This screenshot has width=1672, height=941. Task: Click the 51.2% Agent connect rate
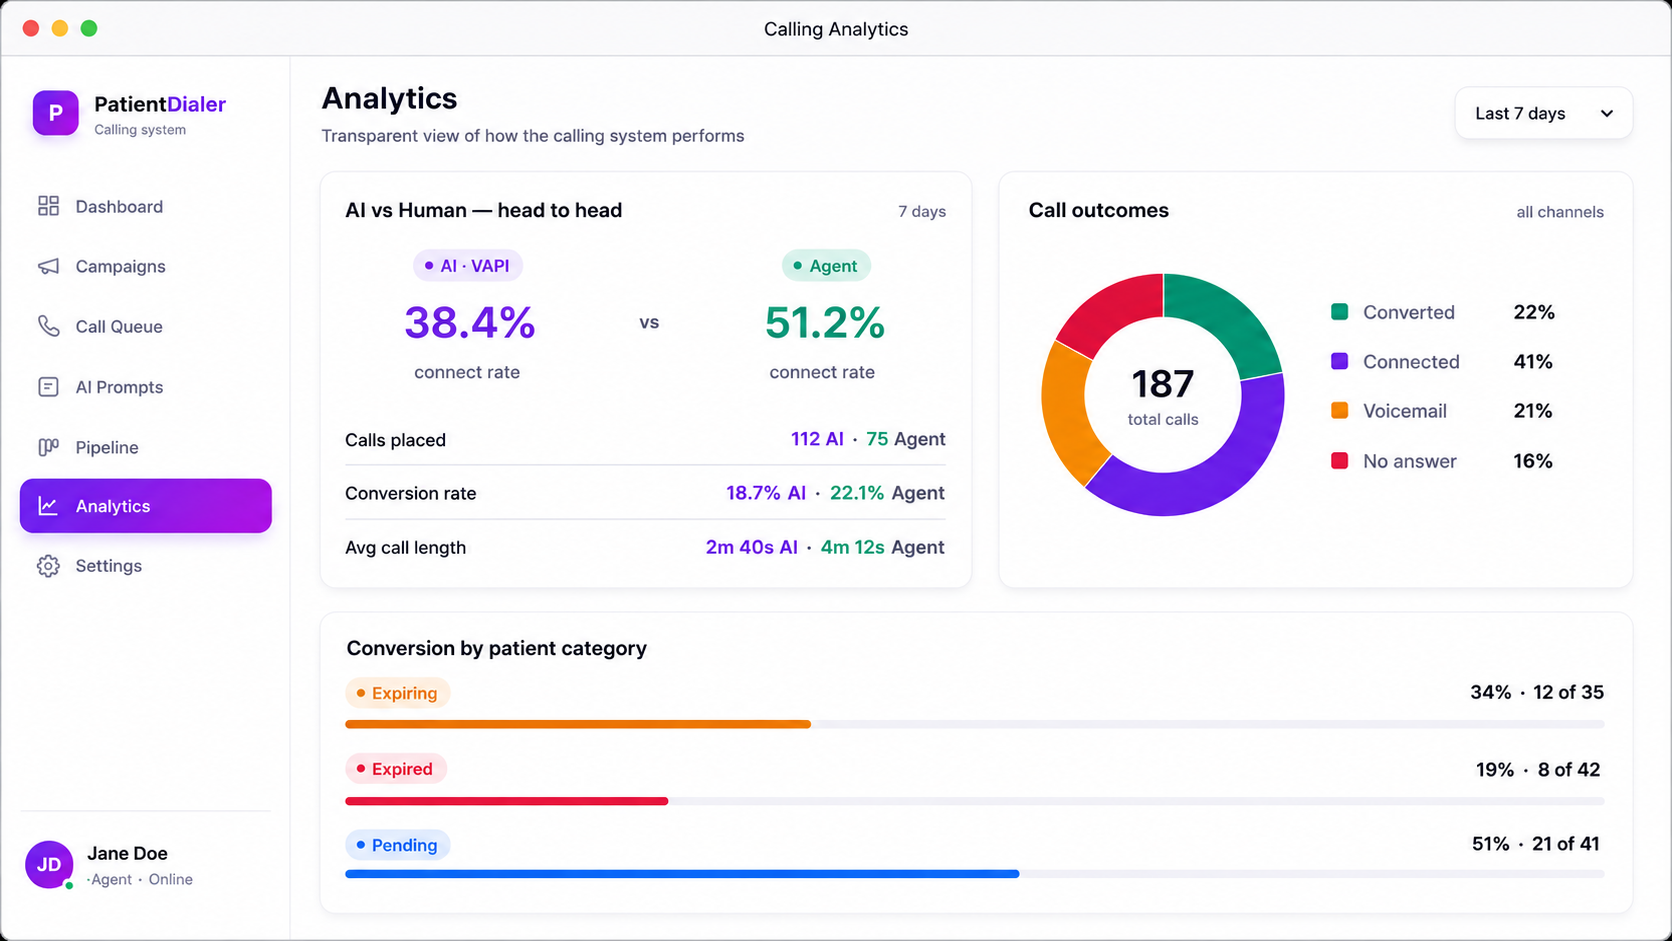coord(825,323)
